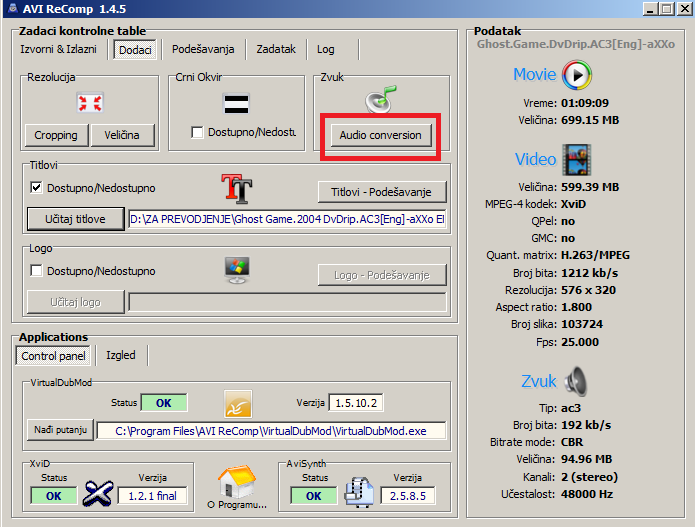
Task: Click the Video heading link
Action: tap(535, 159)
